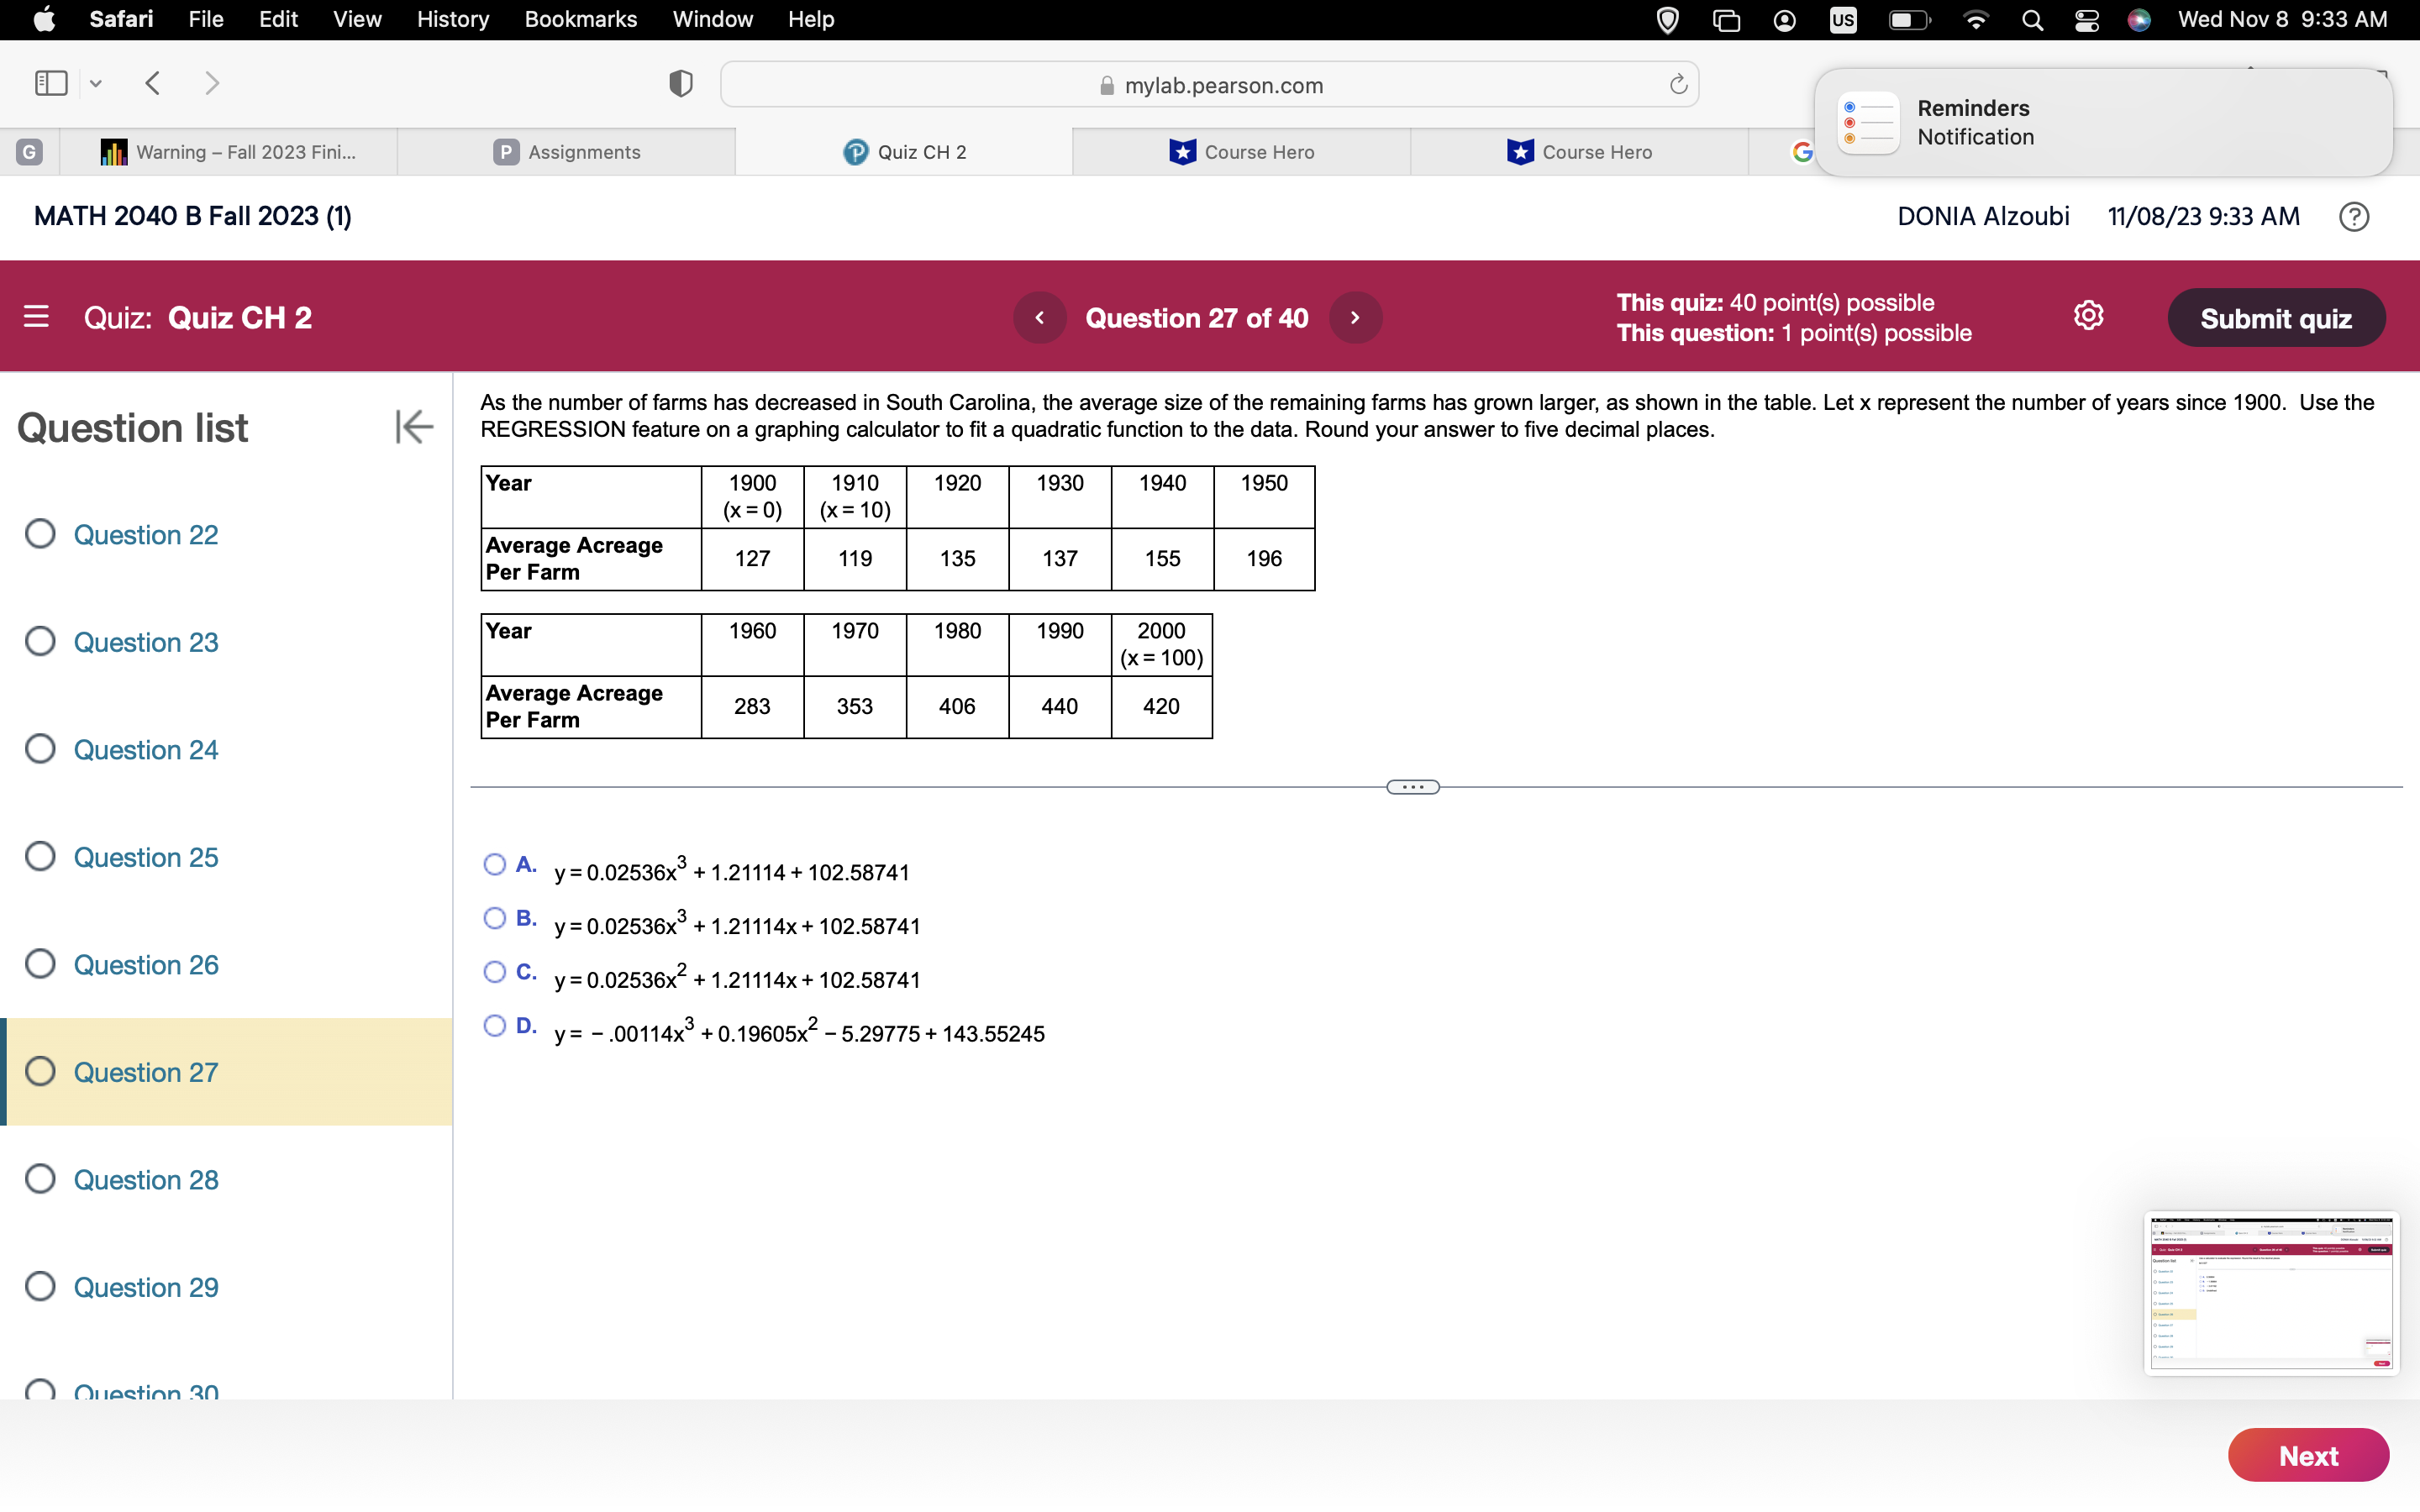Click the Safari back arrow
The image size is (2420, 1512).
(153, 83)
